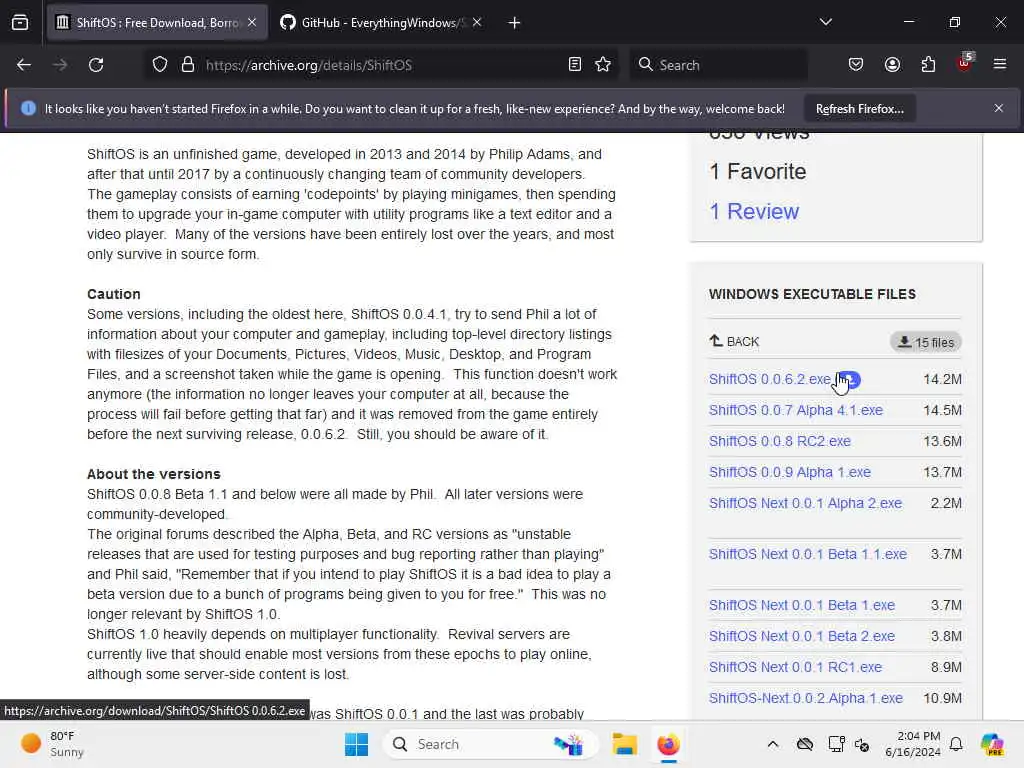Screen dimensions: 1024x768
Task: Download ShiftOS 0.0.8 RC2.exe
Action: [x=780, y=441]
